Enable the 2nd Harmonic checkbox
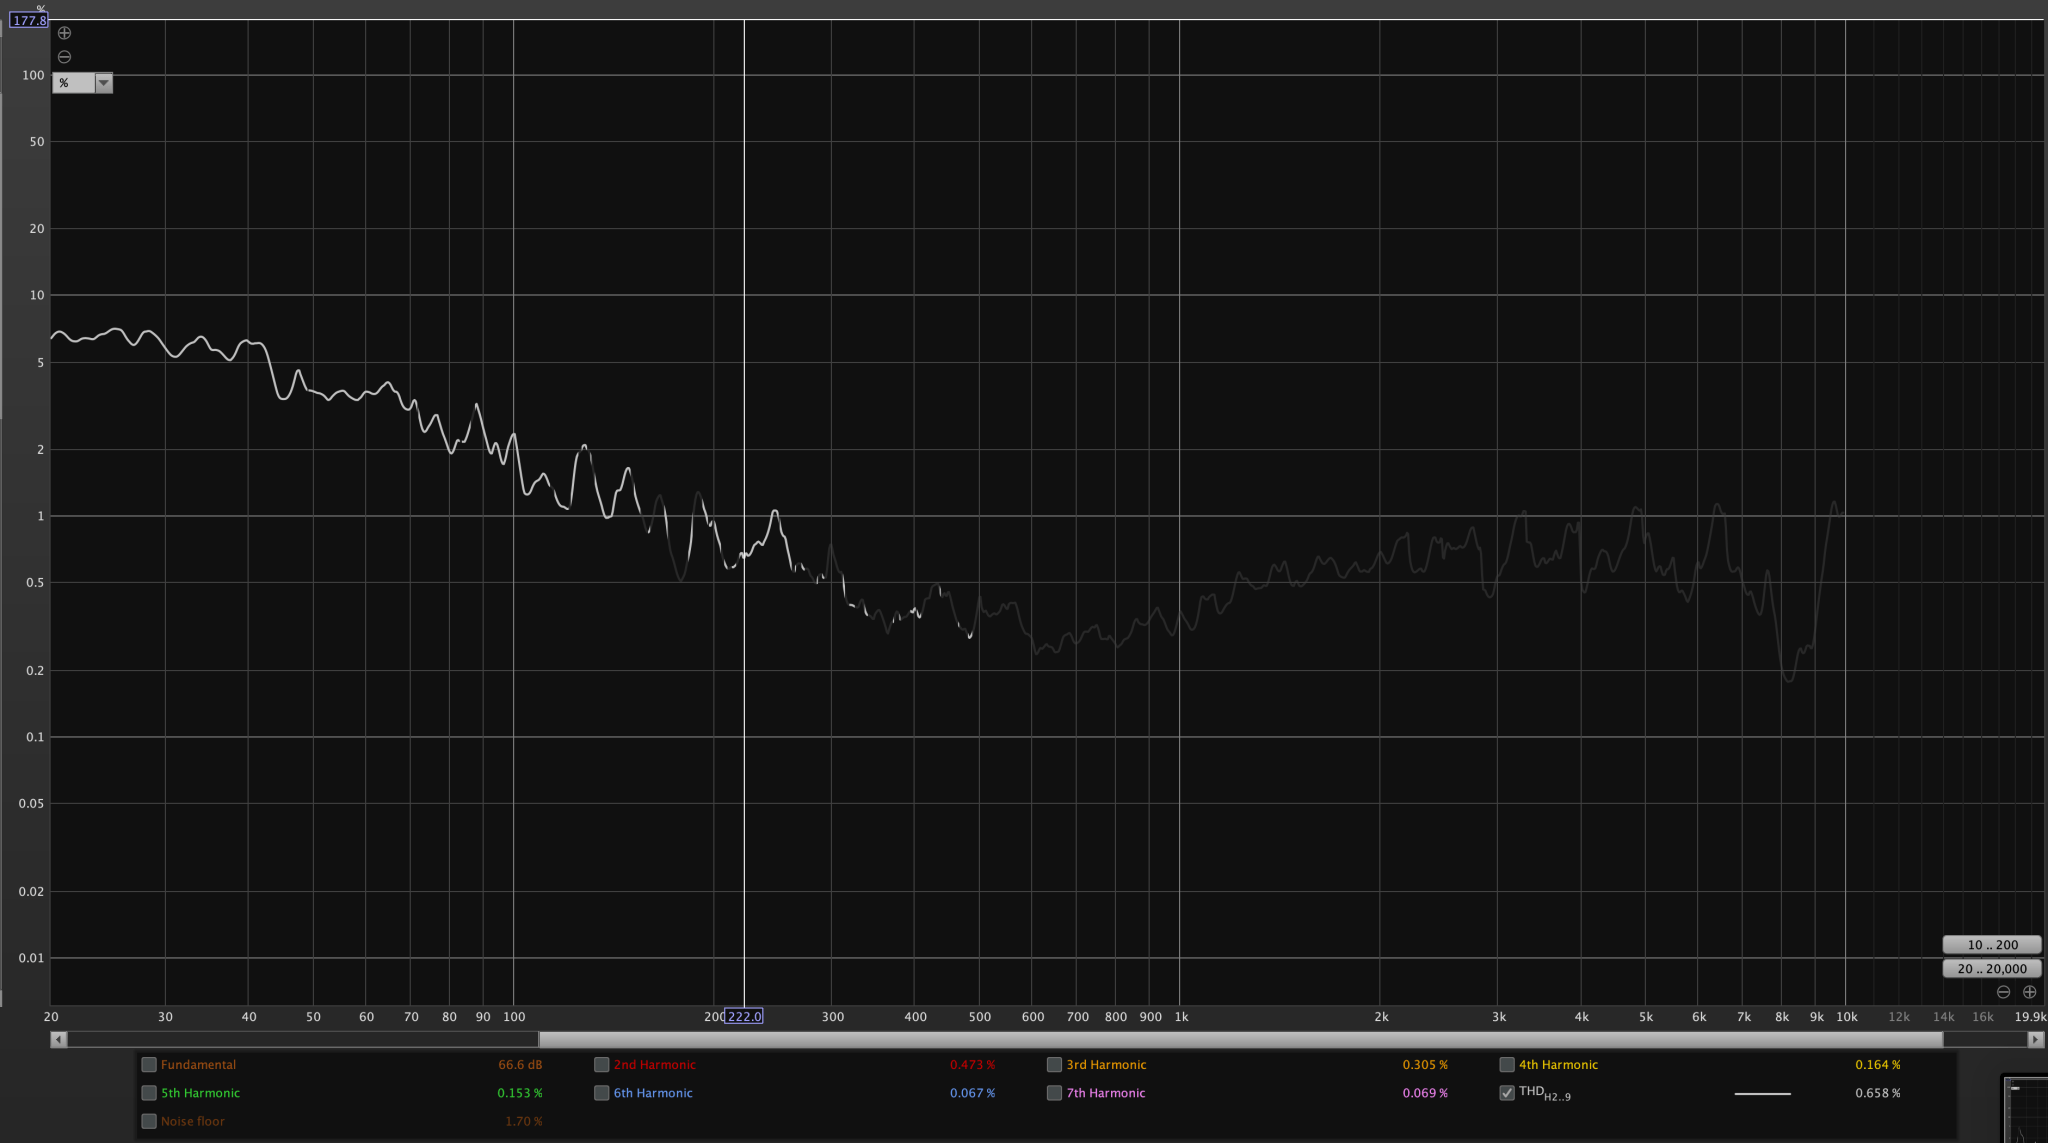The image size is (2048, 1143). 602,1065
